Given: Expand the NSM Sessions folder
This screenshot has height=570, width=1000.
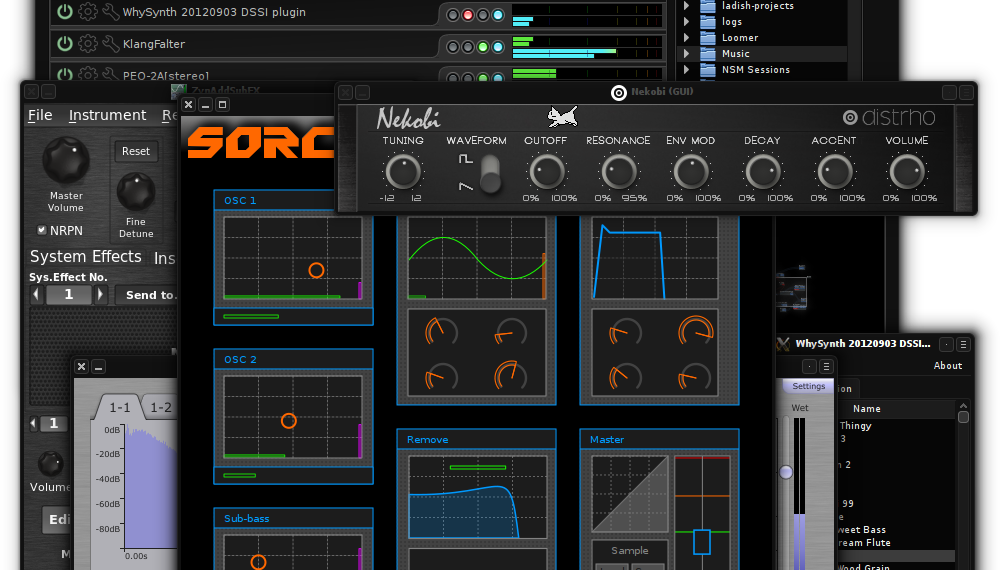Looking at the screenshot, I should point(686,70).
